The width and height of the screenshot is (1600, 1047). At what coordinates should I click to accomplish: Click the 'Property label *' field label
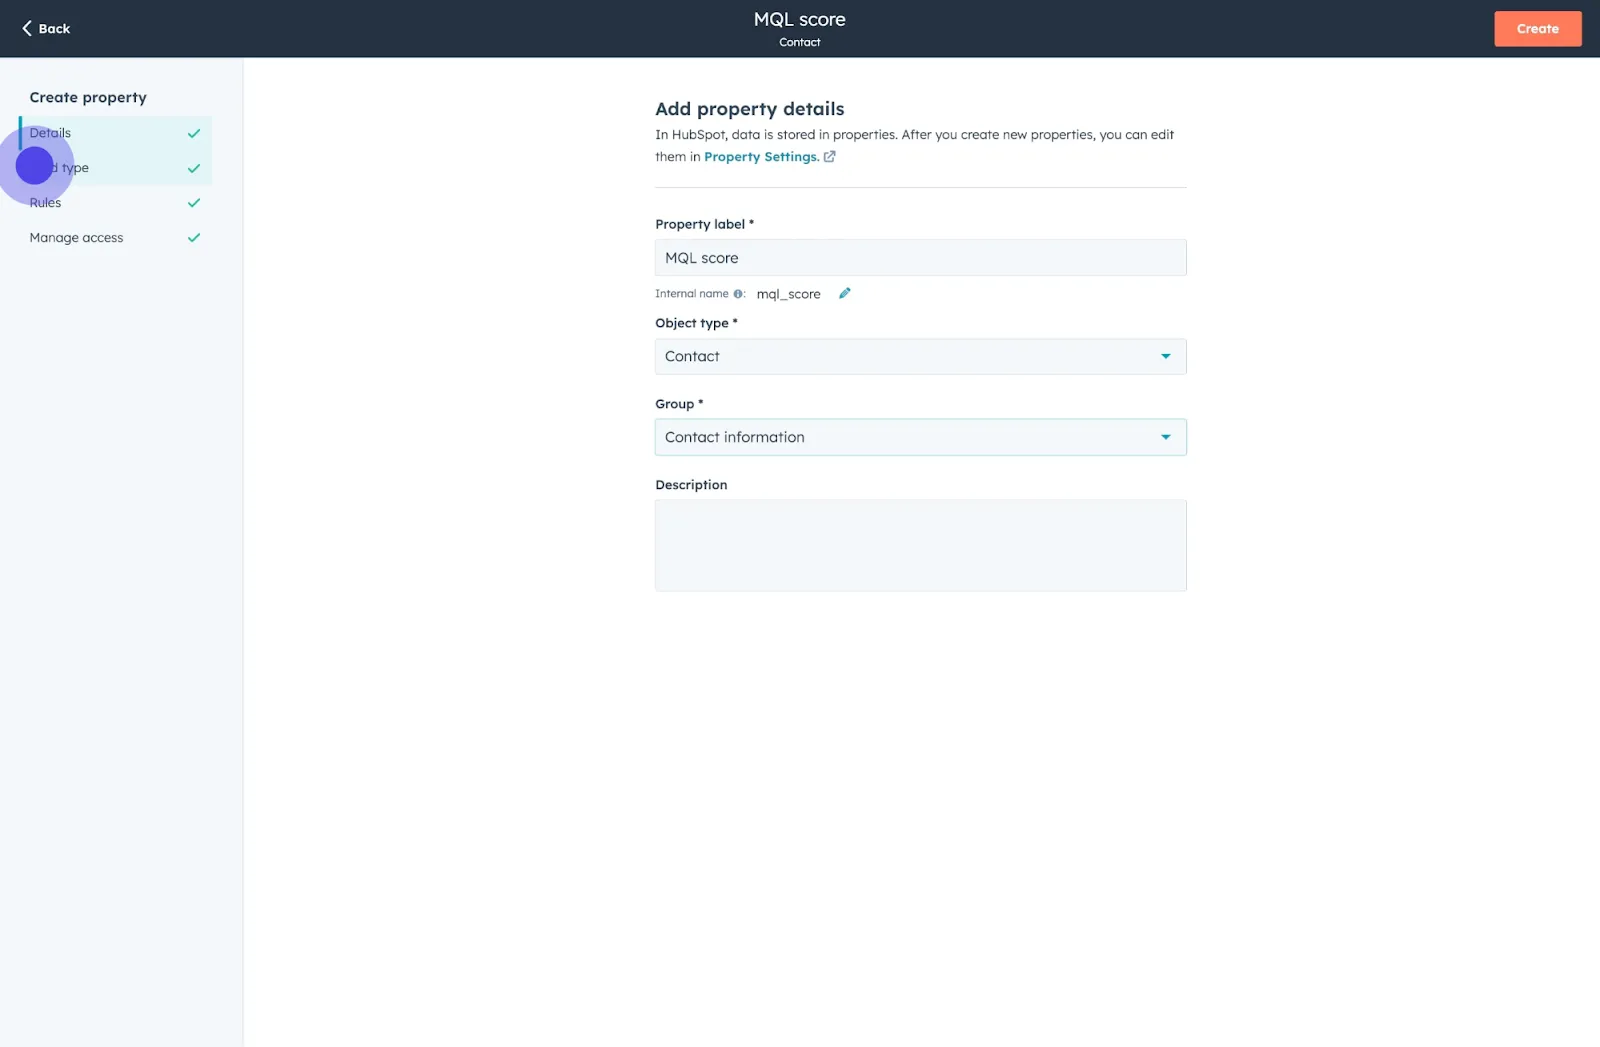coord(704,224)
